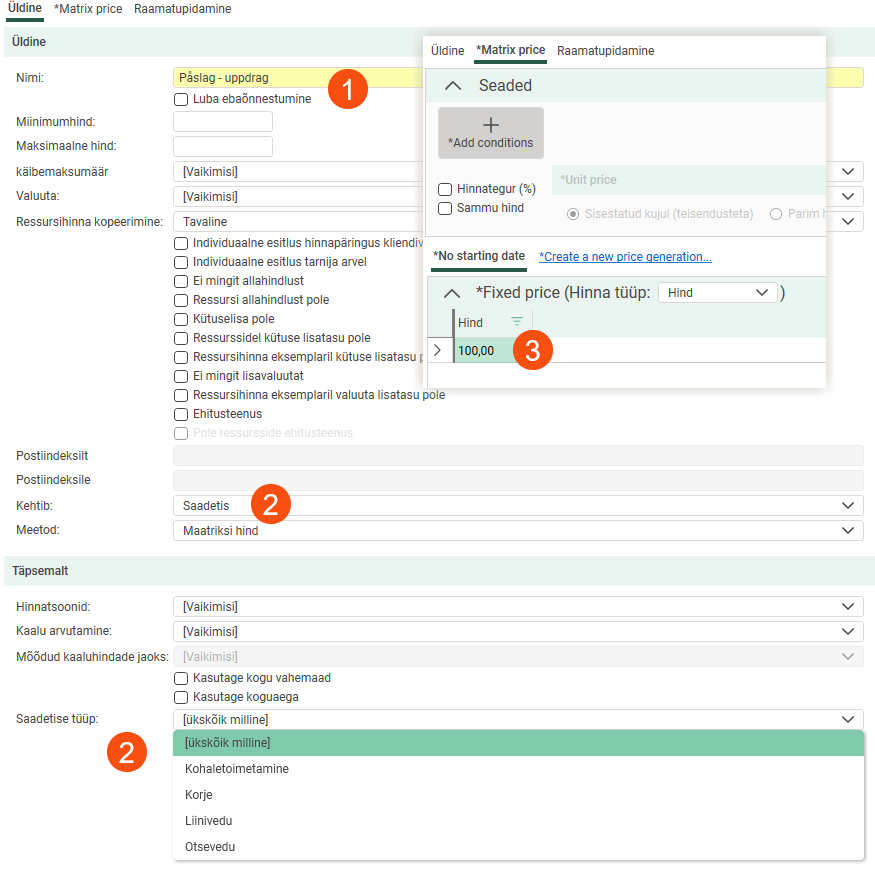Screen dimensions: 875x869
Task: Collapse the Seaded section chevron
Action: tap(452, 86)
